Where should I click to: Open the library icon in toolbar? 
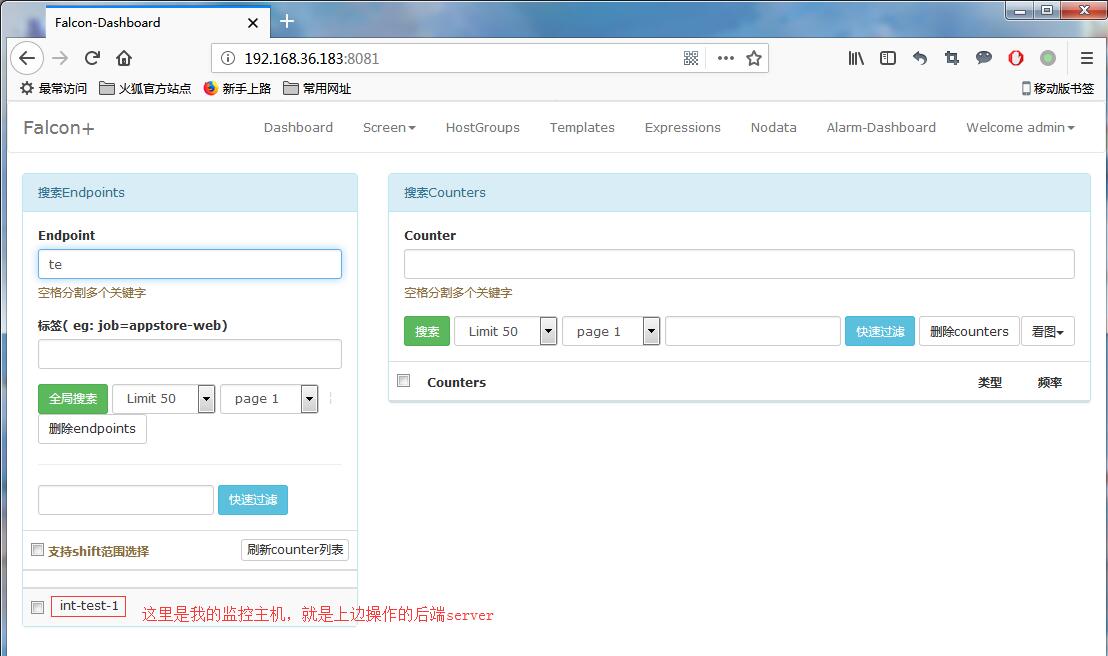click(x=856, y=58)
